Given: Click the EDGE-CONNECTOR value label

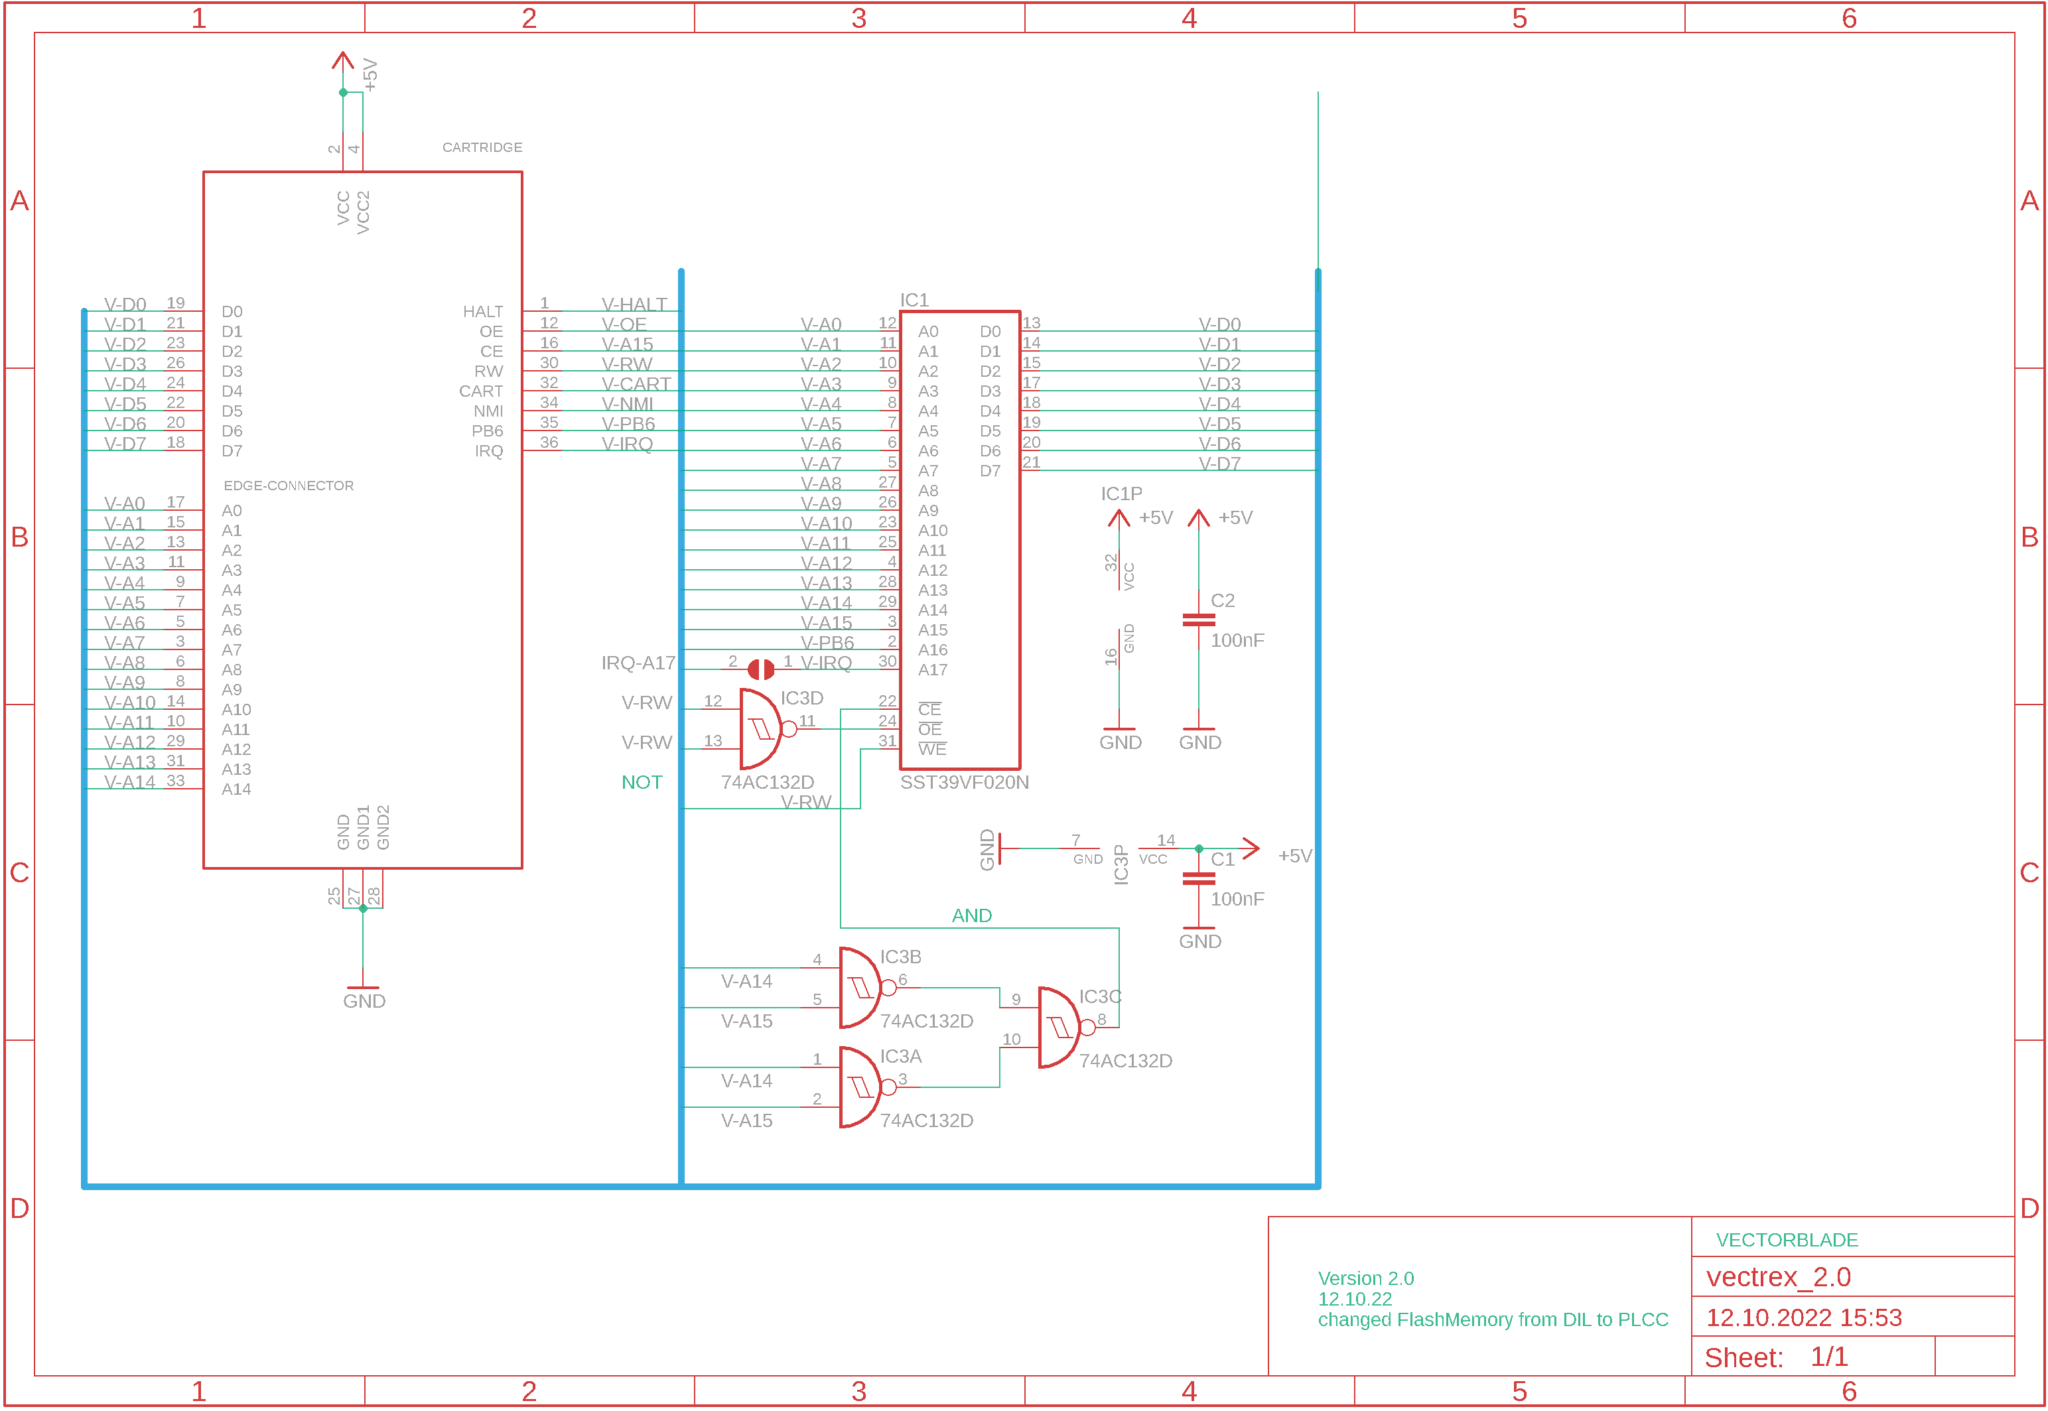Looking at the screenshot, I should (288, 486).
